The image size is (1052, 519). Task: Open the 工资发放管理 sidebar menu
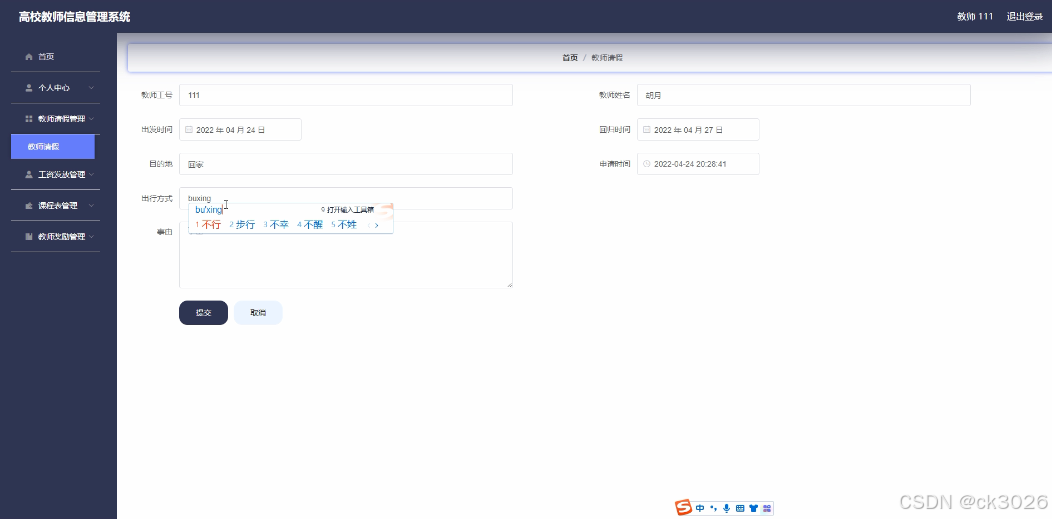(x=55, y=174)
